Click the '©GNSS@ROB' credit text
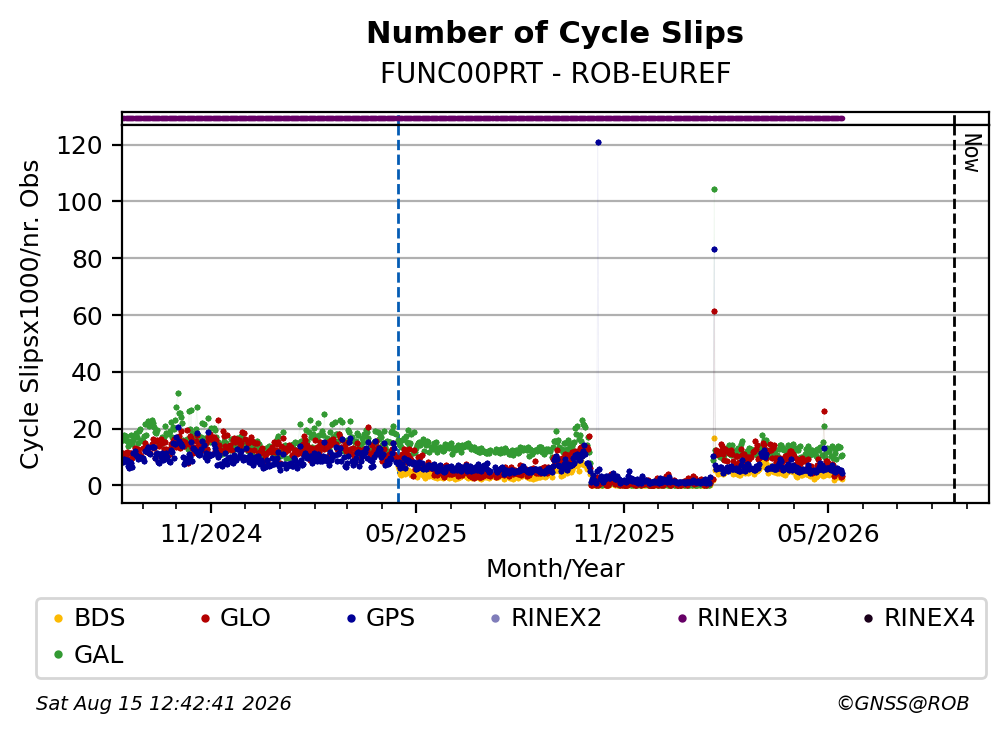Screen dimensions: 1008x734 pos(903,704)
